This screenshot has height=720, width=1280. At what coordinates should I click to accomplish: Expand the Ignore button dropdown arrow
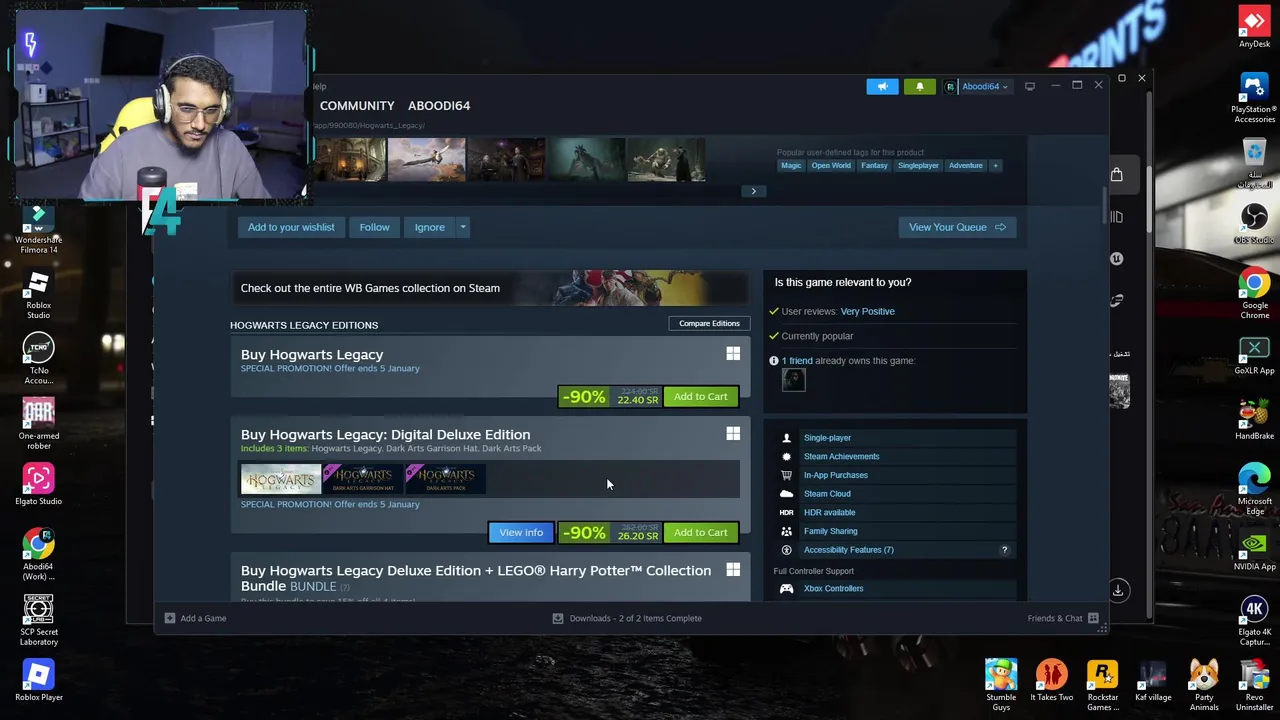tap(463, 227)
